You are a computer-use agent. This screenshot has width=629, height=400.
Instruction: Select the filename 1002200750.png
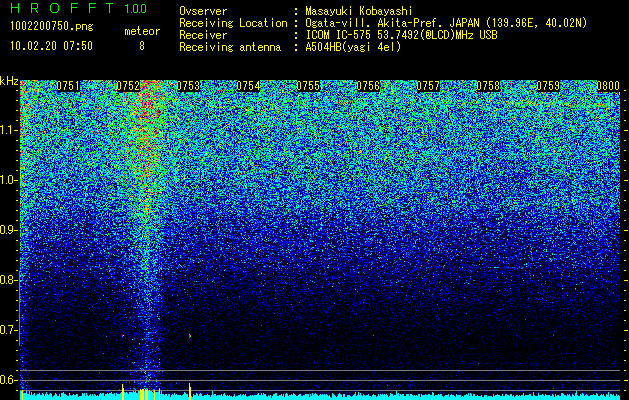click(x=52, y=27)
